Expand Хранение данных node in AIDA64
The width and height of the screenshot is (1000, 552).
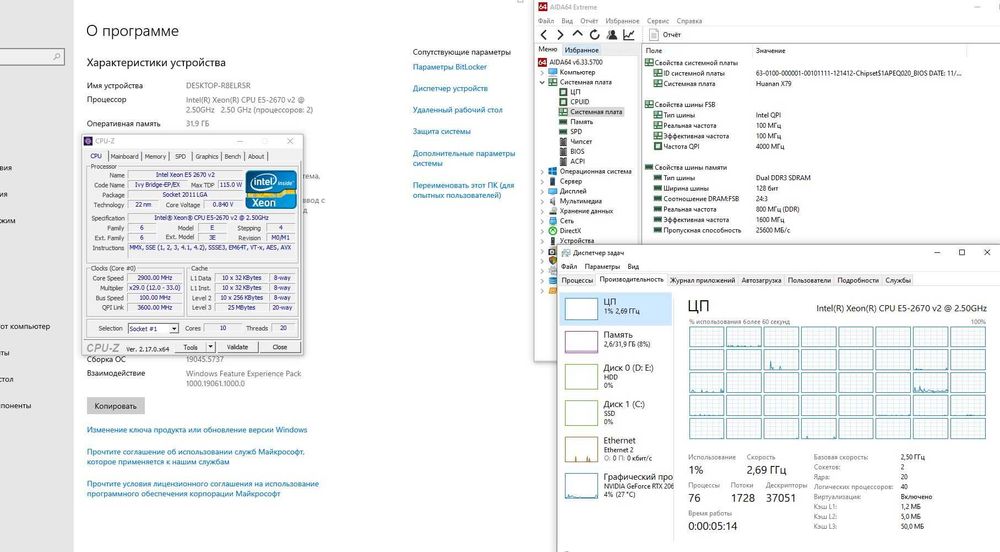tap(542, 211)
